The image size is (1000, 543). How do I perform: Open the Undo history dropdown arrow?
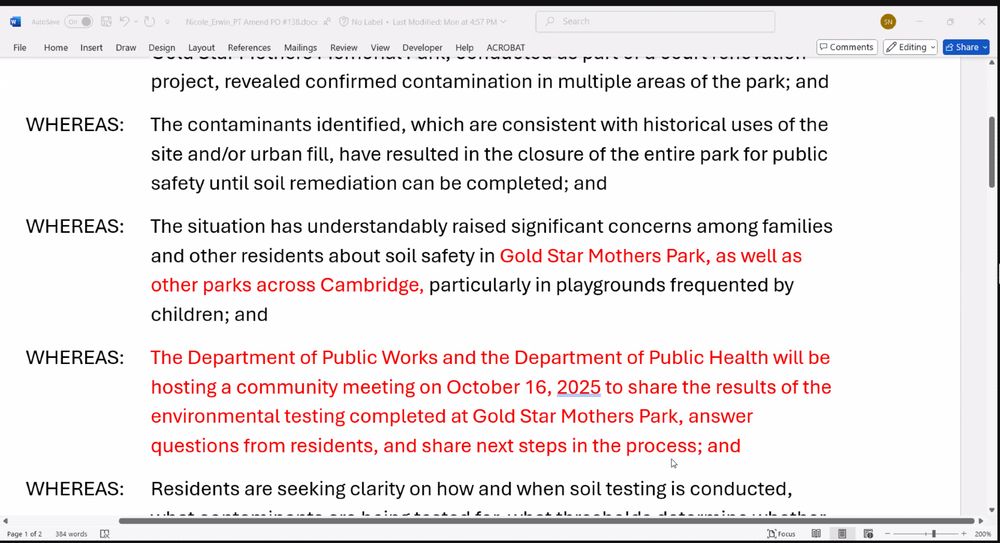point(135,22)
